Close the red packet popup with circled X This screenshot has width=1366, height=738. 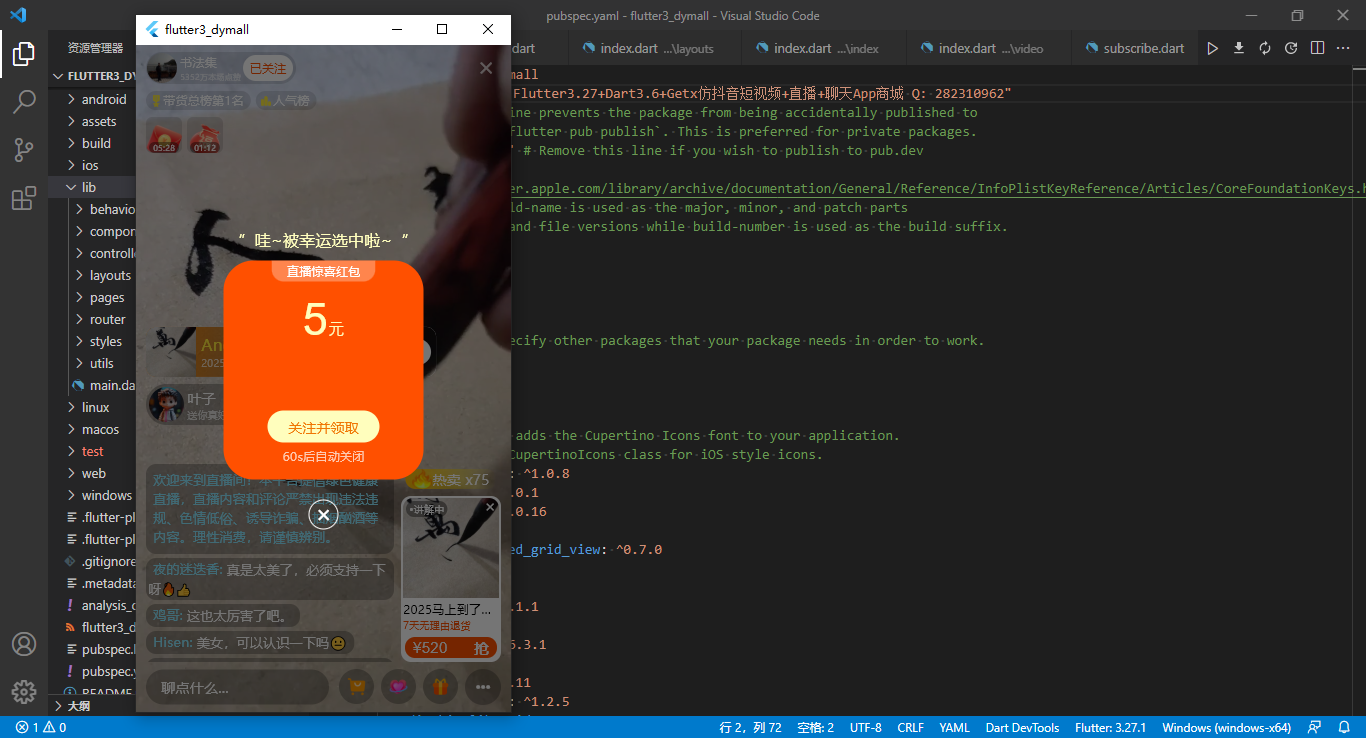[323, 514]
